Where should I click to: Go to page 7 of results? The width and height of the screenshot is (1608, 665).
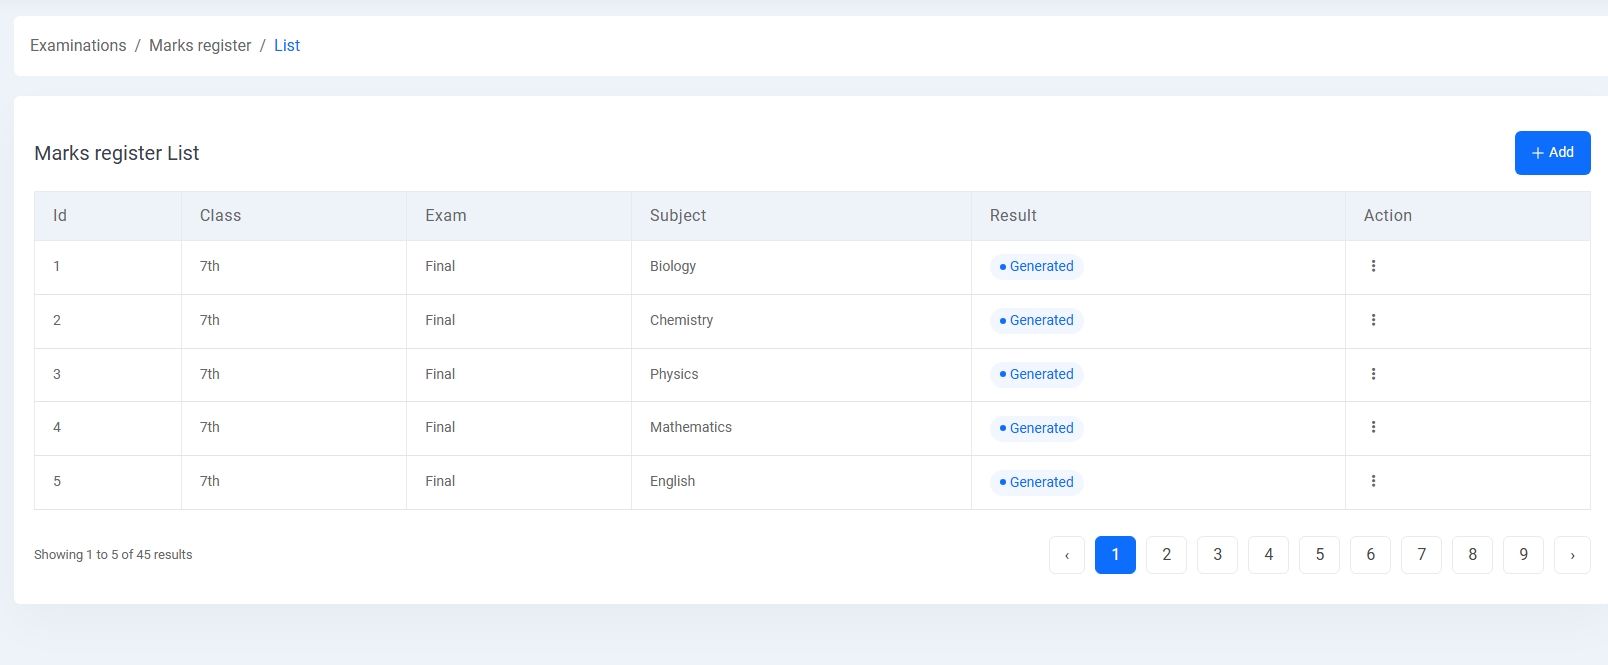click(1421, 555)
